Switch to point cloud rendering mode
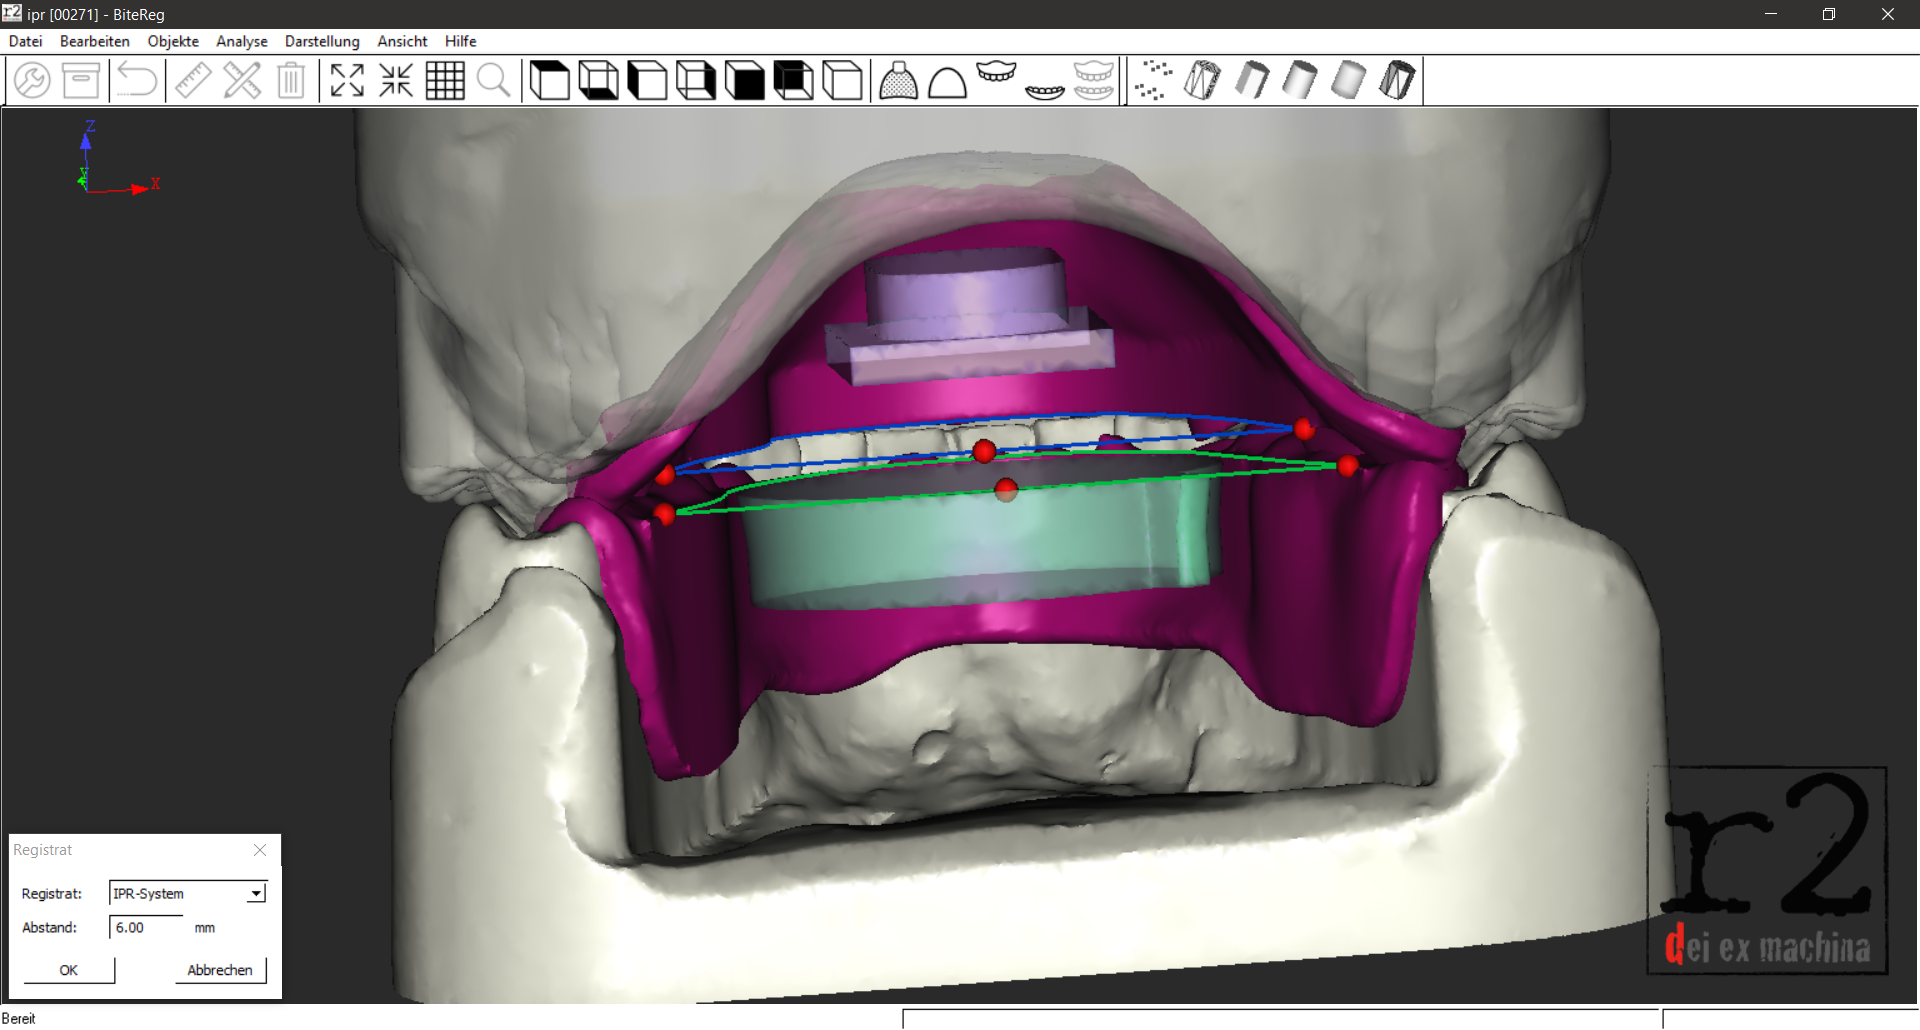The width and height of the screenshot is (1920, 1030). [x=1154, y=80]
